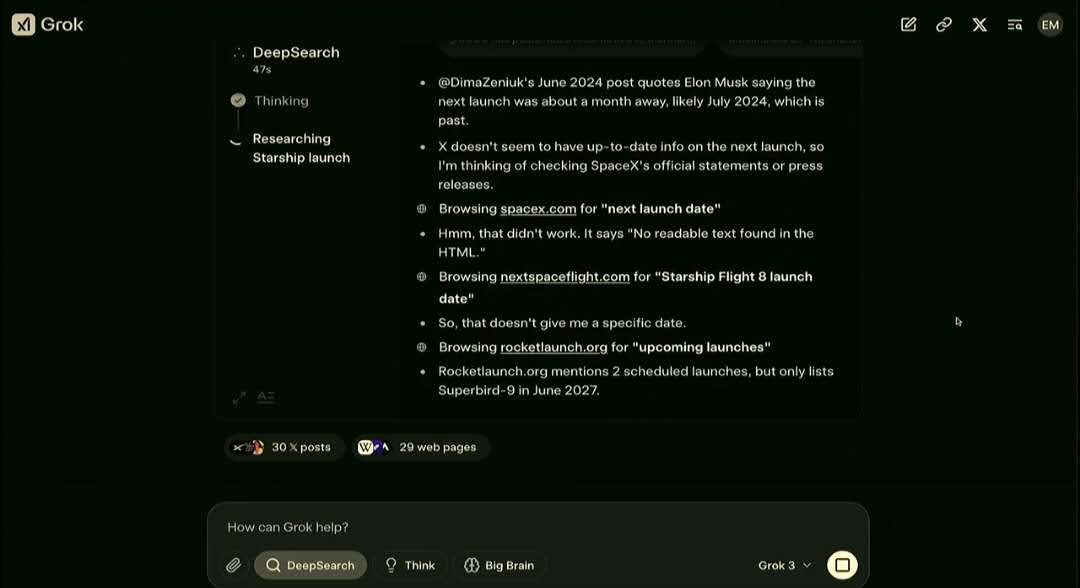Open the rocketlaunch.org link
This screenshot has width=1080, height=588.
point(554,347)
